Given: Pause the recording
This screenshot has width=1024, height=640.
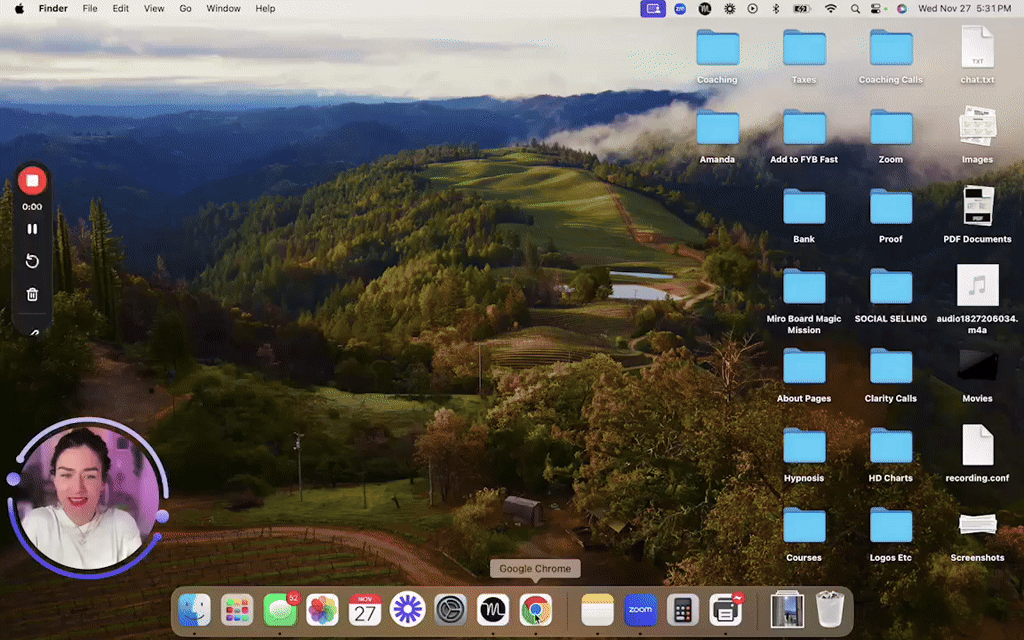Looking at the screenshot, I should (32, 229).
